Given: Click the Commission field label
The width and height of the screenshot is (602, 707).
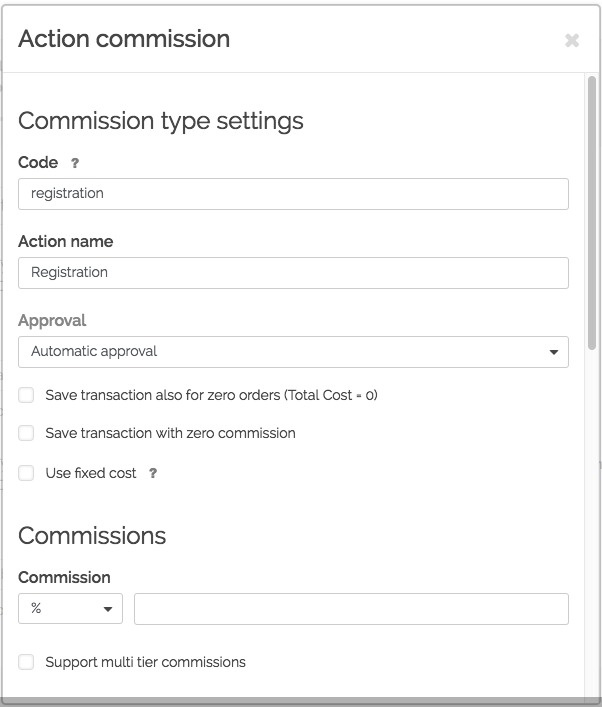Looking at the screenshot, I should pyautogui.click(x=64, y=578).
